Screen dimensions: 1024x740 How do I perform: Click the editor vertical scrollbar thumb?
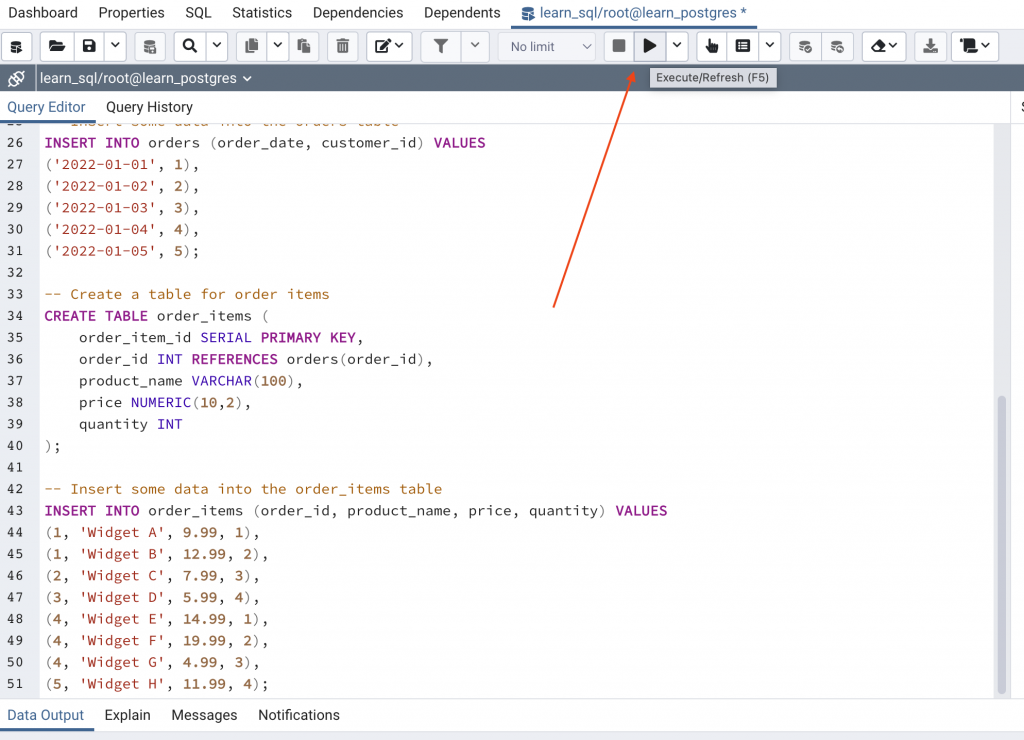click(x=1002, y=545)
